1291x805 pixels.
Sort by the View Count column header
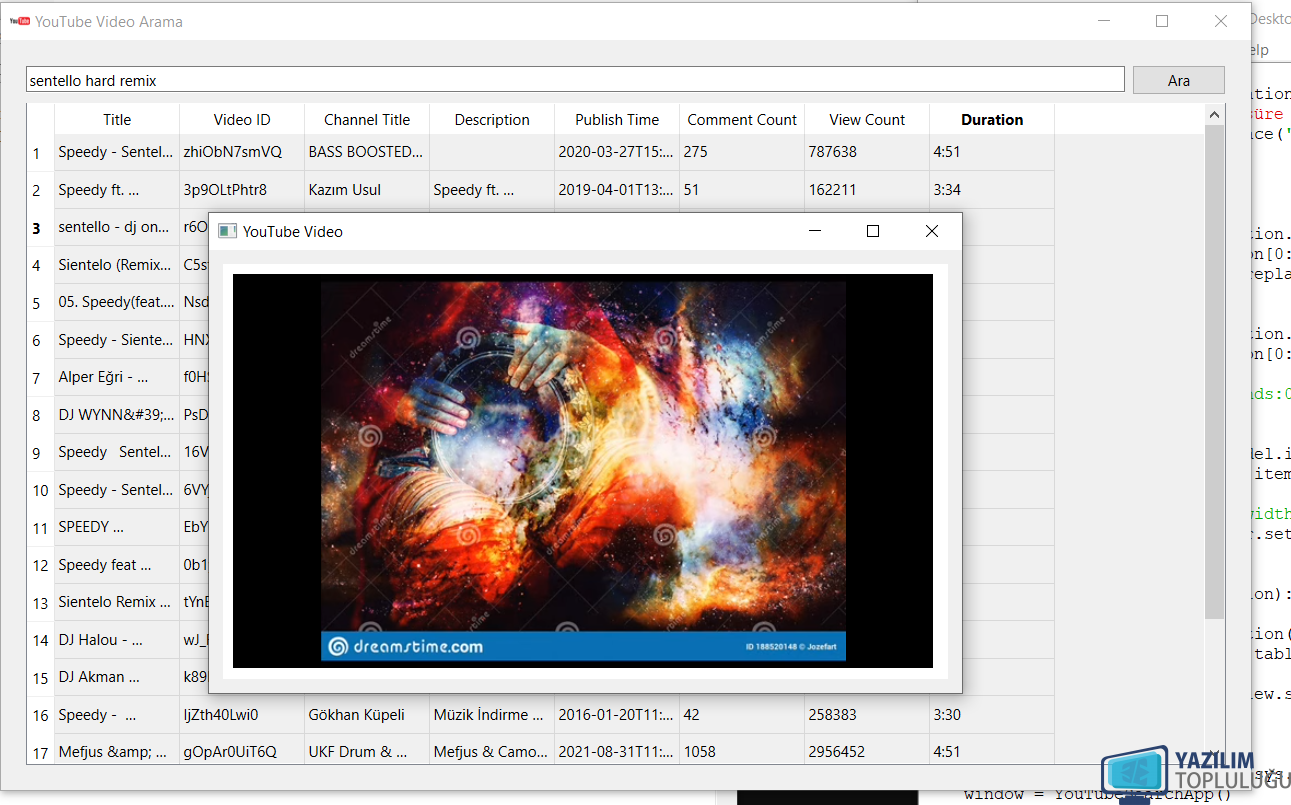(x=867, y=119)
